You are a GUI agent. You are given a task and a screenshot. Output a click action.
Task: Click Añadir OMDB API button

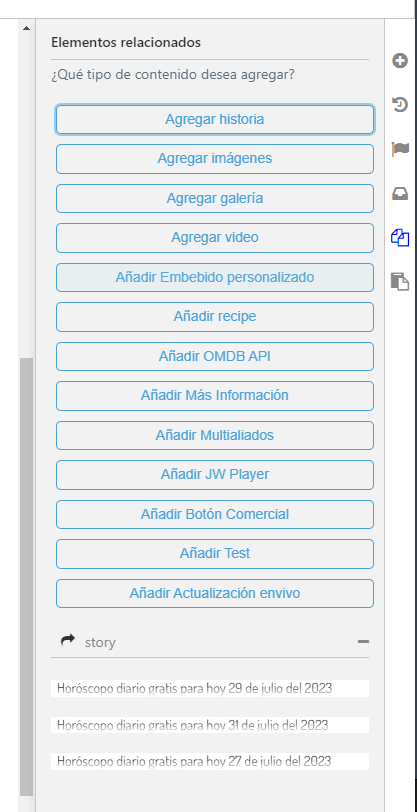(215, 356)
